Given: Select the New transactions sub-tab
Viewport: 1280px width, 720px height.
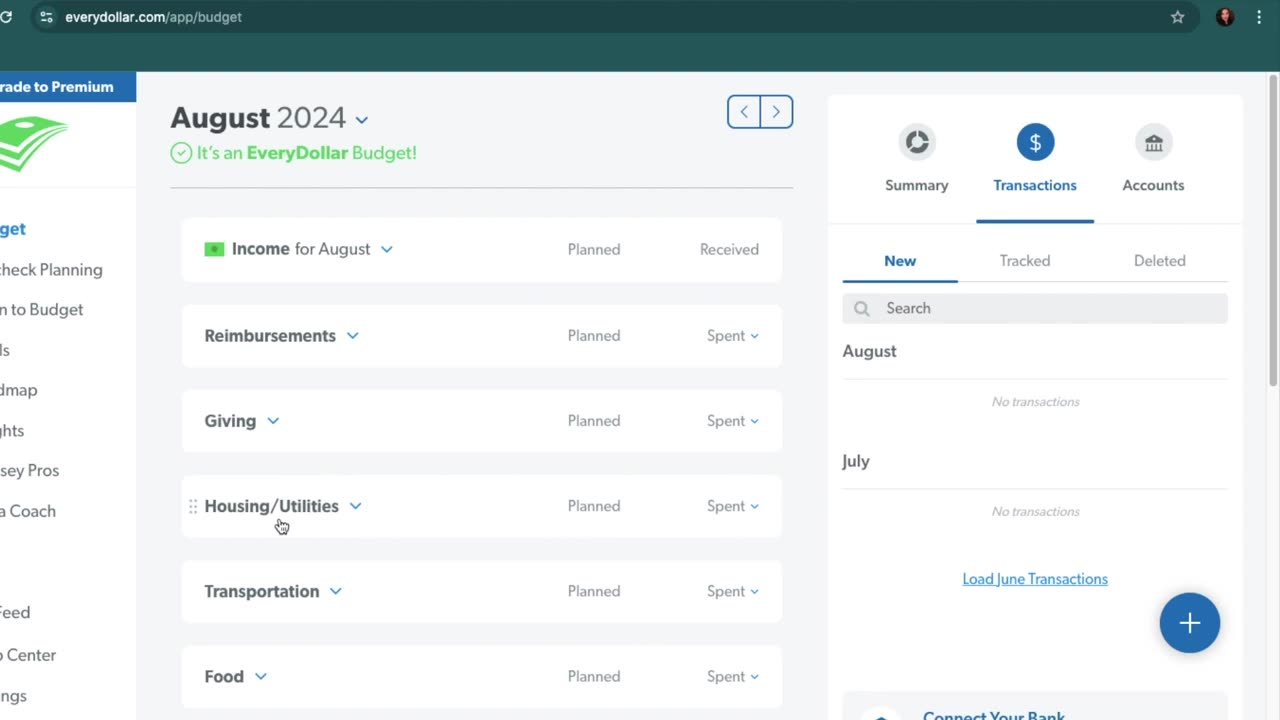Looking at the screenshot, I should (x=900, y=261).
